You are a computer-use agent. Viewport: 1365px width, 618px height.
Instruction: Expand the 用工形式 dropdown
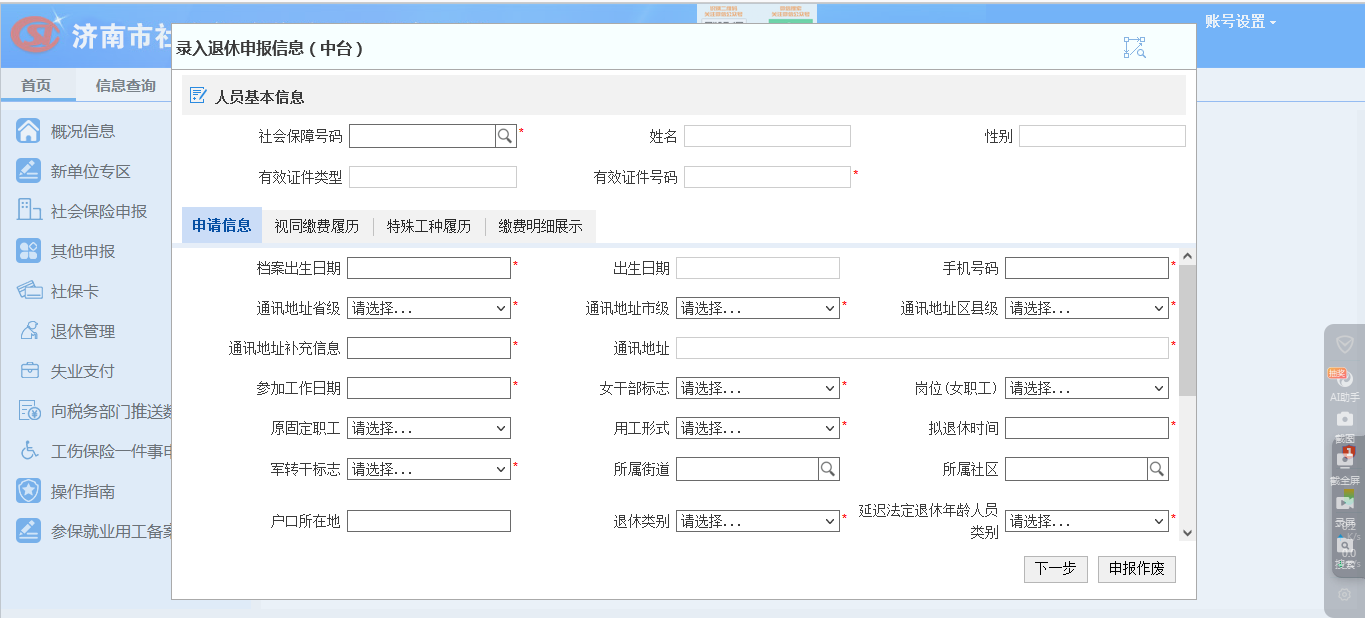(x=757, y=429)
